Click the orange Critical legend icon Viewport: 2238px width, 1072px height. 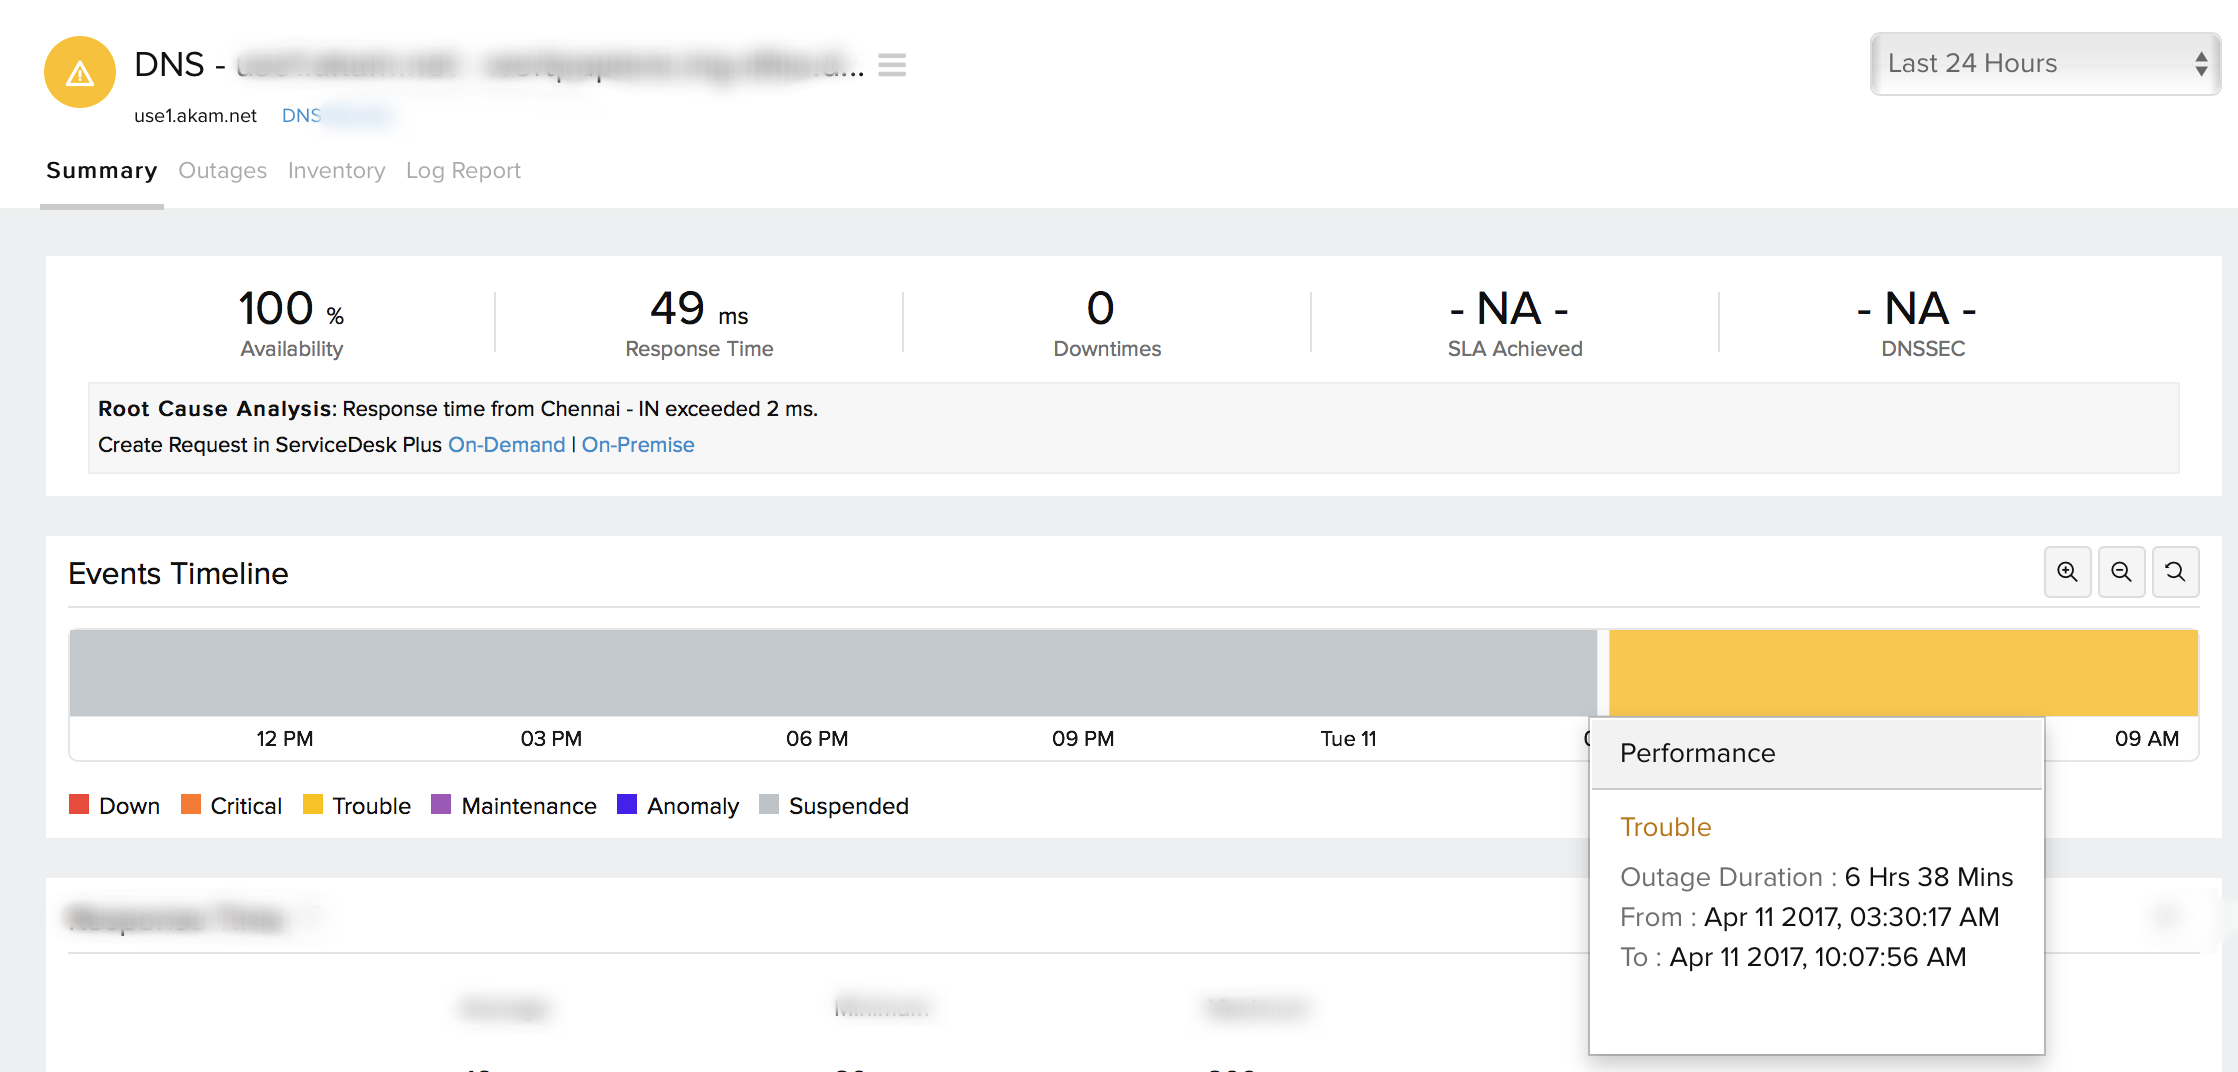(191, 805)
